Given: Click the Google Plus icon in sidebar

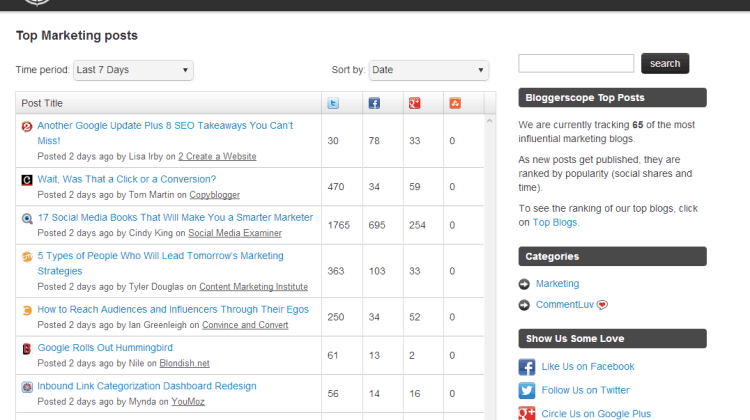Looking at the screenshot, I should [x=527, y=413].
